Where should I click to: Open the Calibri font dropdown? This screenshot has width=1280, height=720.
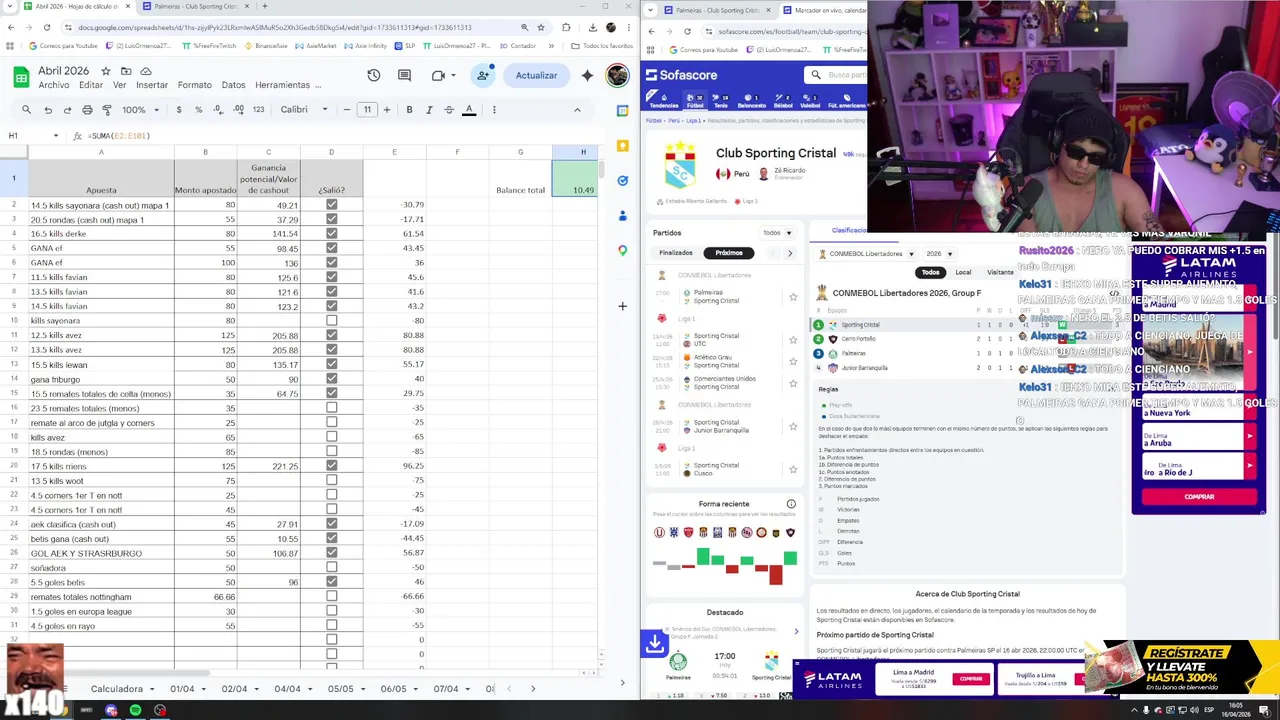pos(304,110)
